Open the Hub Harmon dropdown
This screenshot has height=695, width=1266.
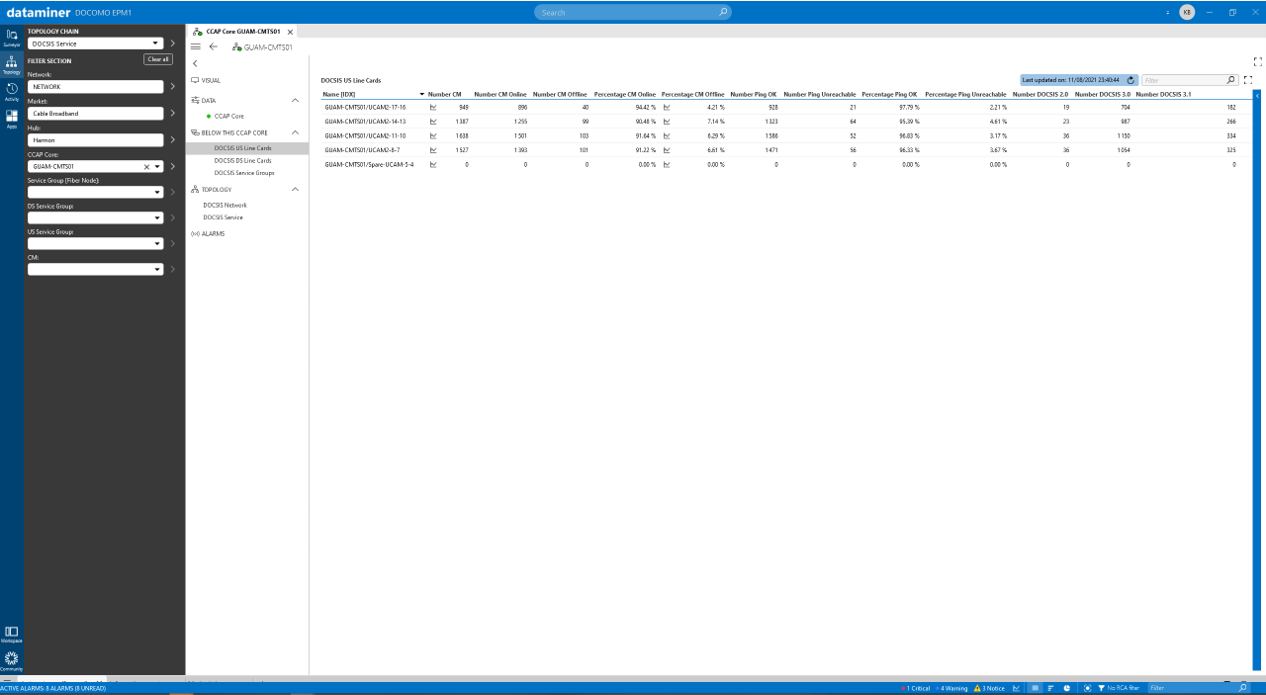coord(95,140)
